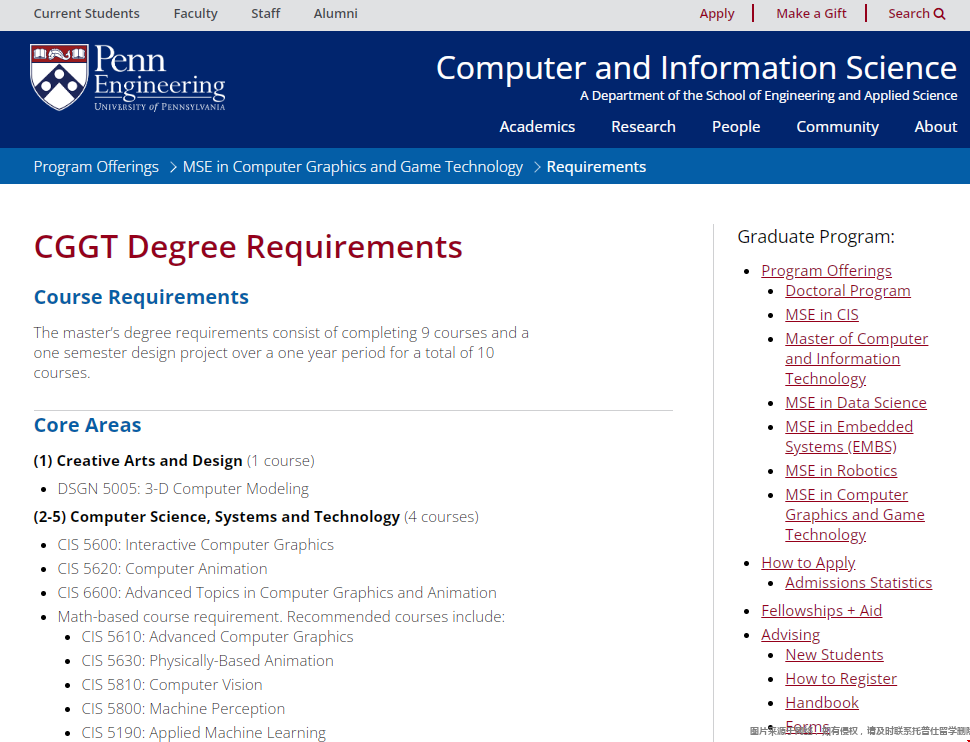970x742 pixels.
Task: Click the Make a Gift link
Action: point(811,14)
